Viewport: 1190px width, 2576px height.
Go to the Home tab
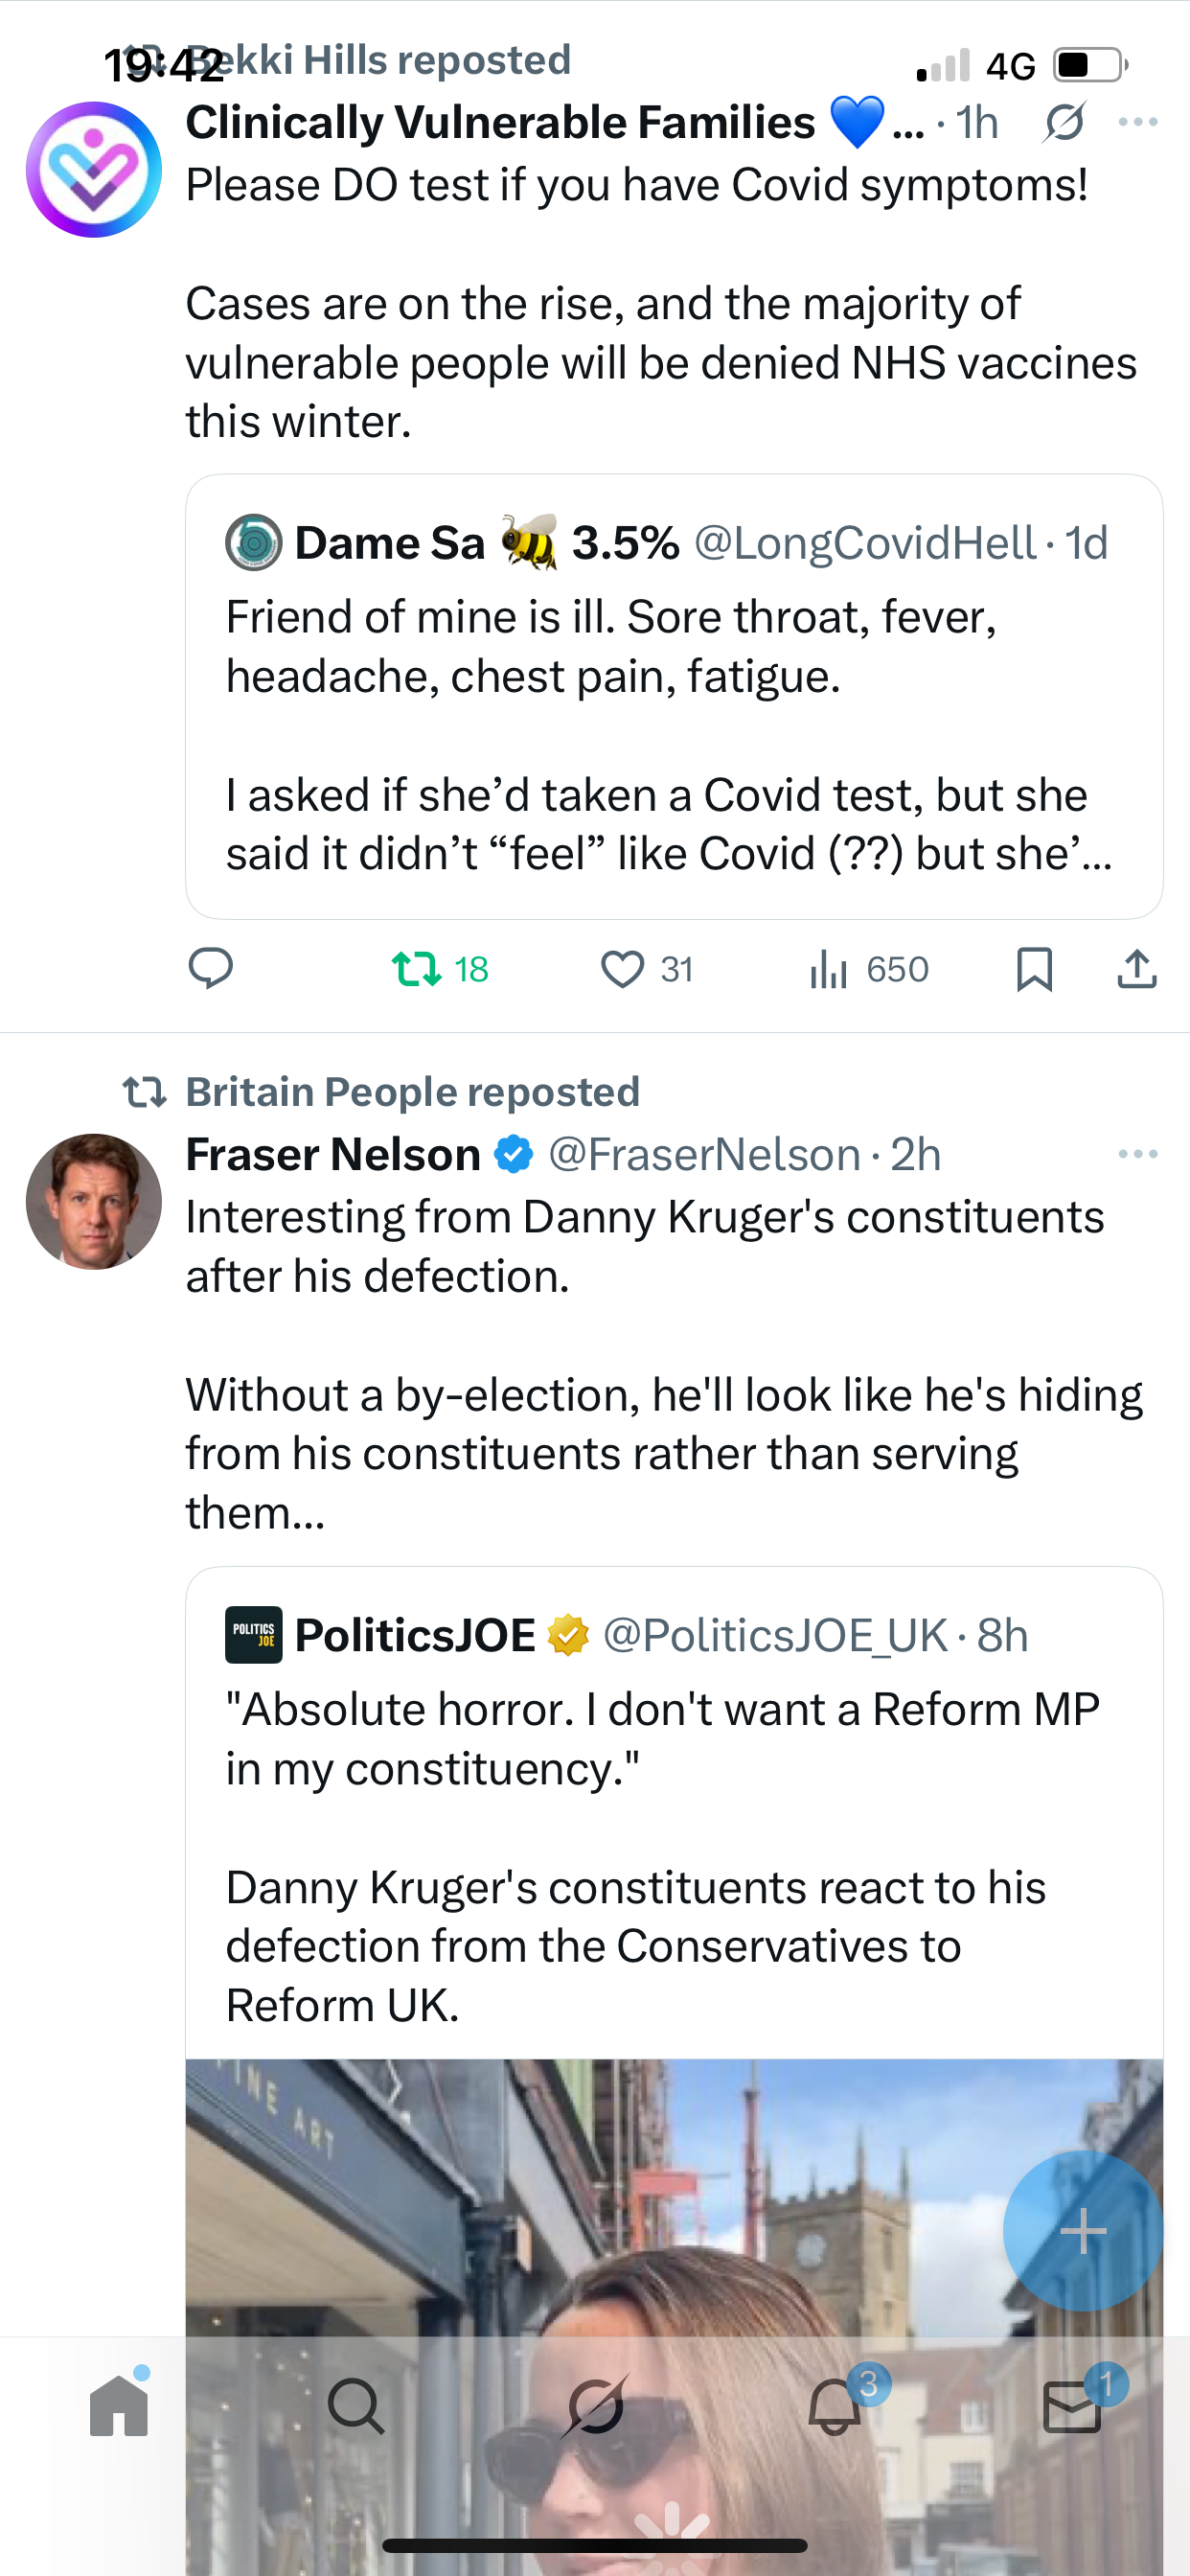pos(119,2405)
